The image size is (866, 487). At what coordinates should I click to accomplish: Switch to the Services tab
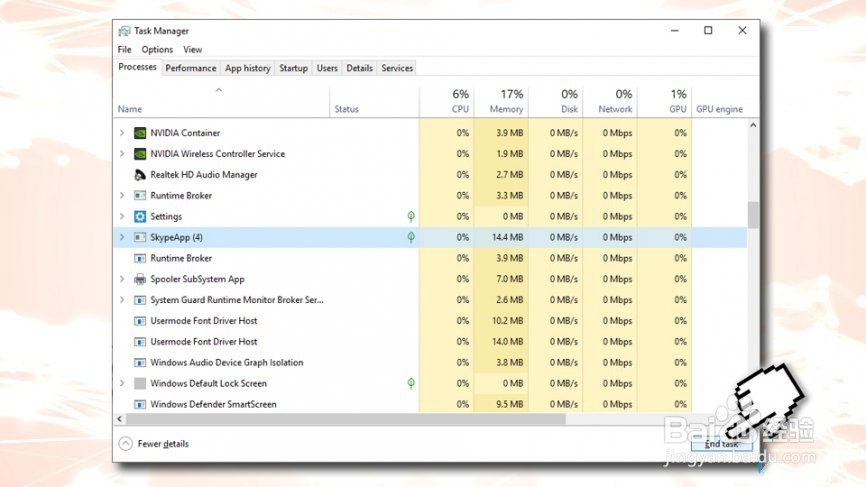tap(397, 68)
